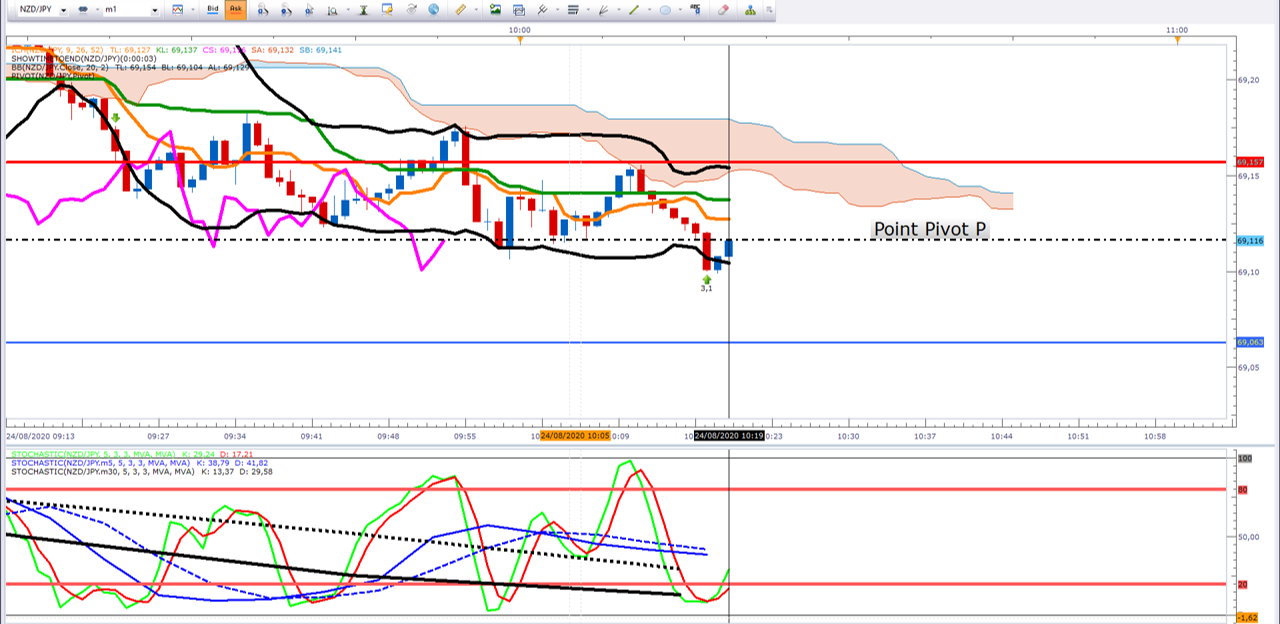Click the 69,116 current price label
The width and height of the screenshot is (1280, 624).
1250,241
